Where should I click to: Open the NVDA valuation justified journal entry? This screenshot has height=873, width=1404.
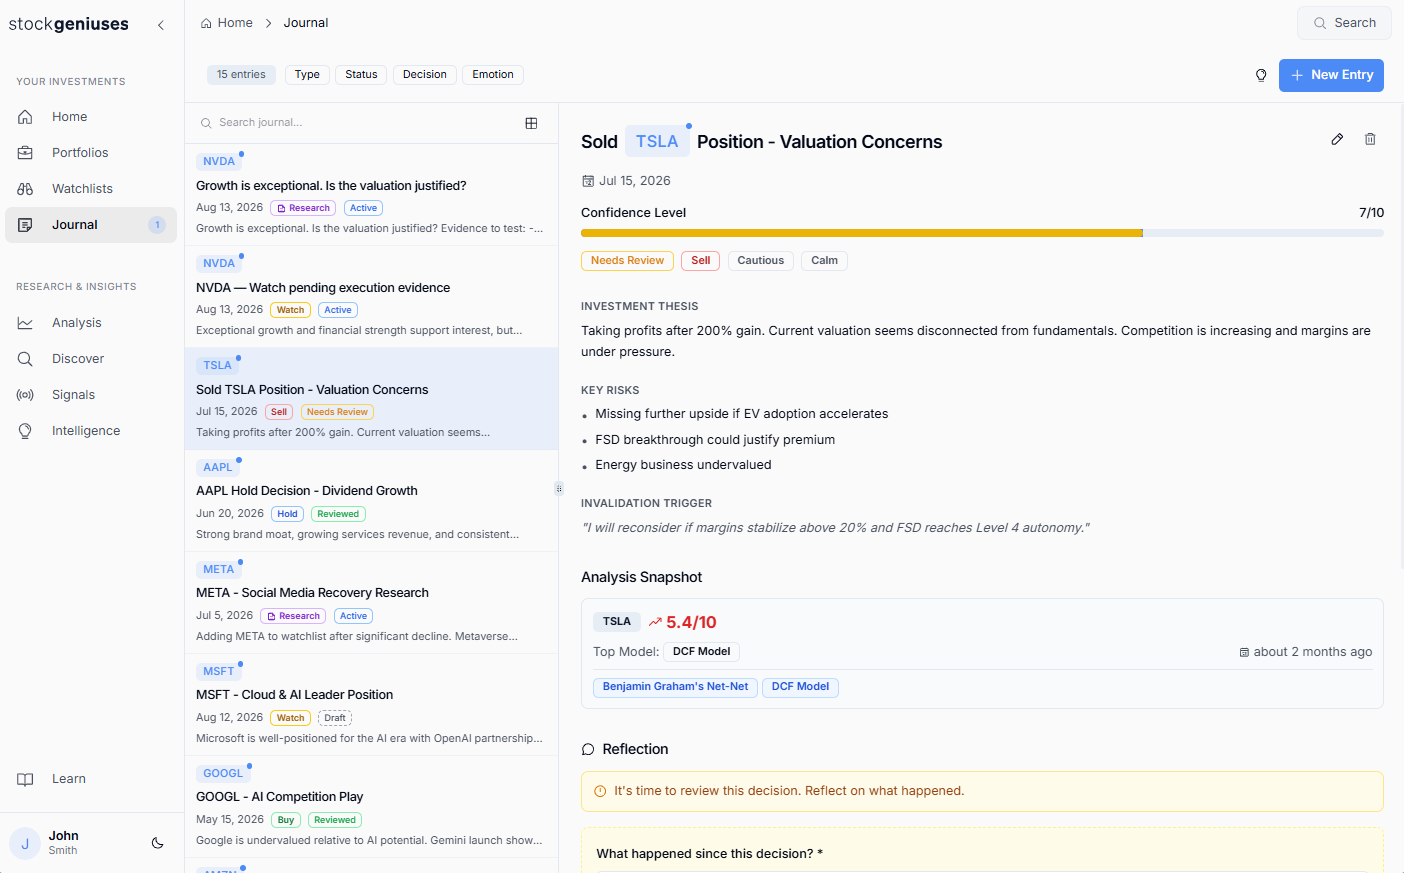coord(371,195)
